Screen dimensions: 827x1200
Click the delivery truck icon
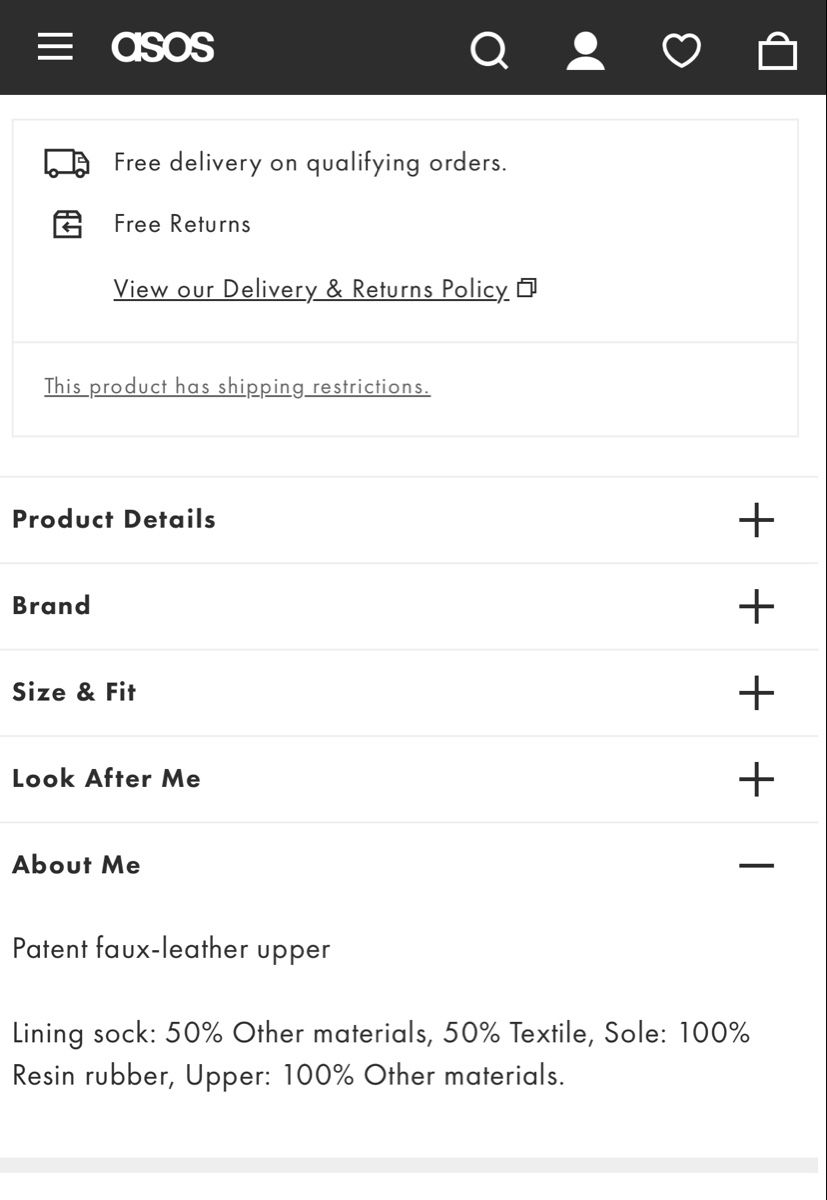(x=67, y=163)
